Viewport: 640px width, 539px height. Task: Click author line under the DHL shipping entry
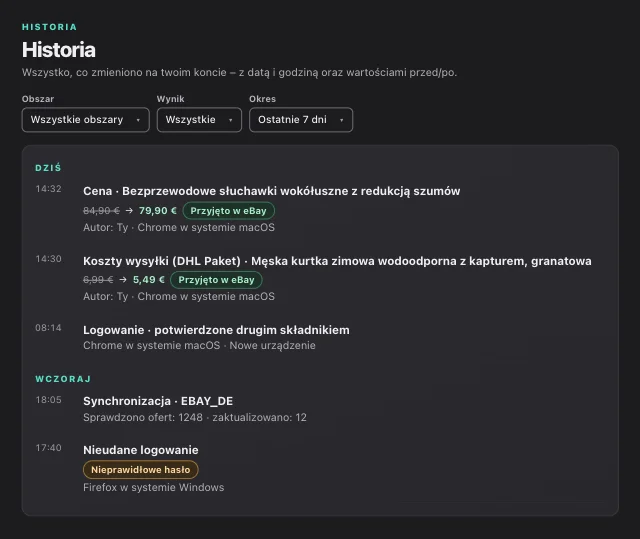point(179,296)
